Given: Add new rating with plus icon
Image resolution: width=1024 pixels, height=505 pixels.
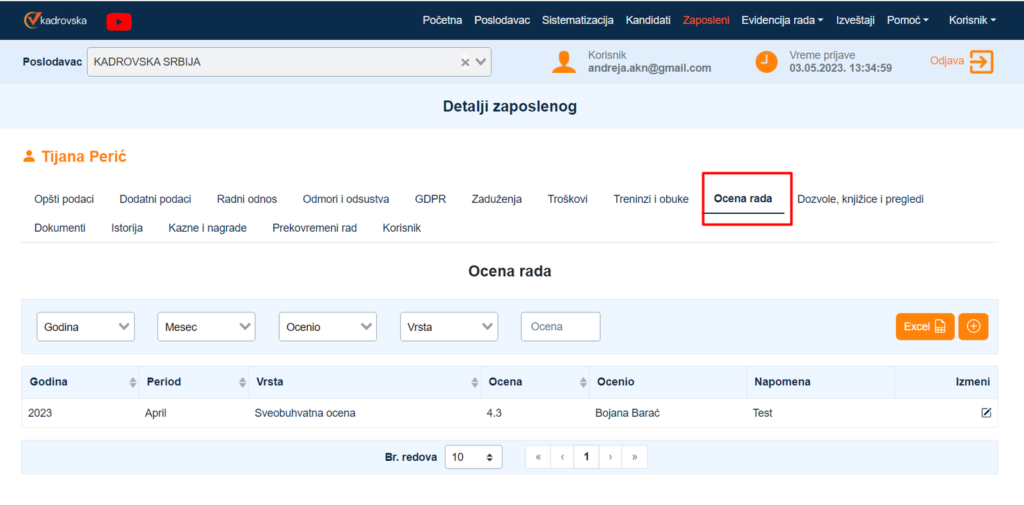Looking at the screenshot, I should pos(973,326).
